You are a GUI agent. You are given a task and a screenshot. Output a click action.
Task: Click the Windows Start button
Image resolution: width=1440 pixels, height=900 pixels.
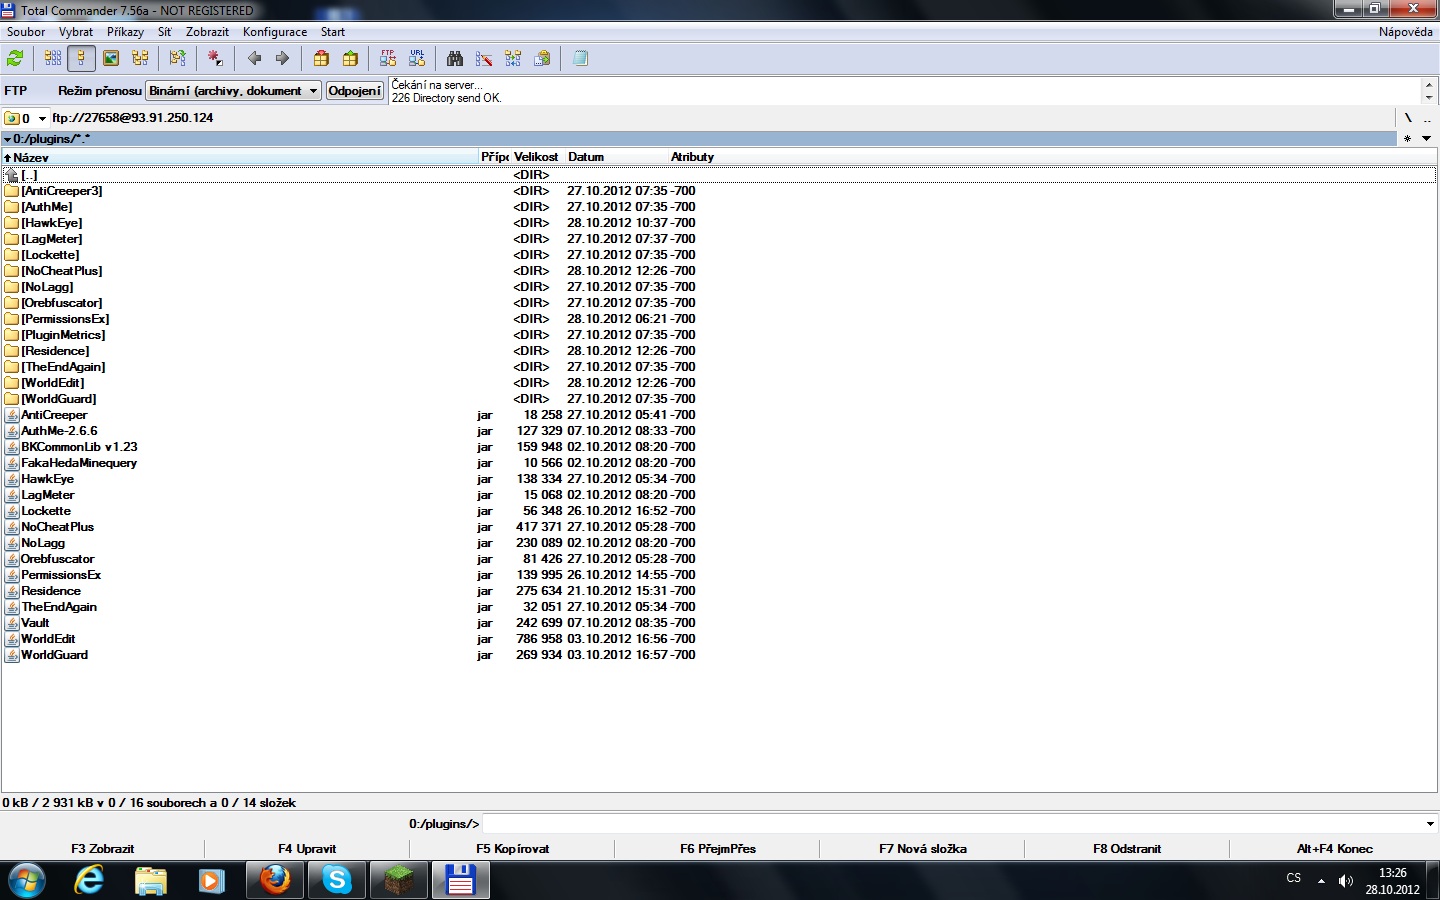tap(27, 880)
